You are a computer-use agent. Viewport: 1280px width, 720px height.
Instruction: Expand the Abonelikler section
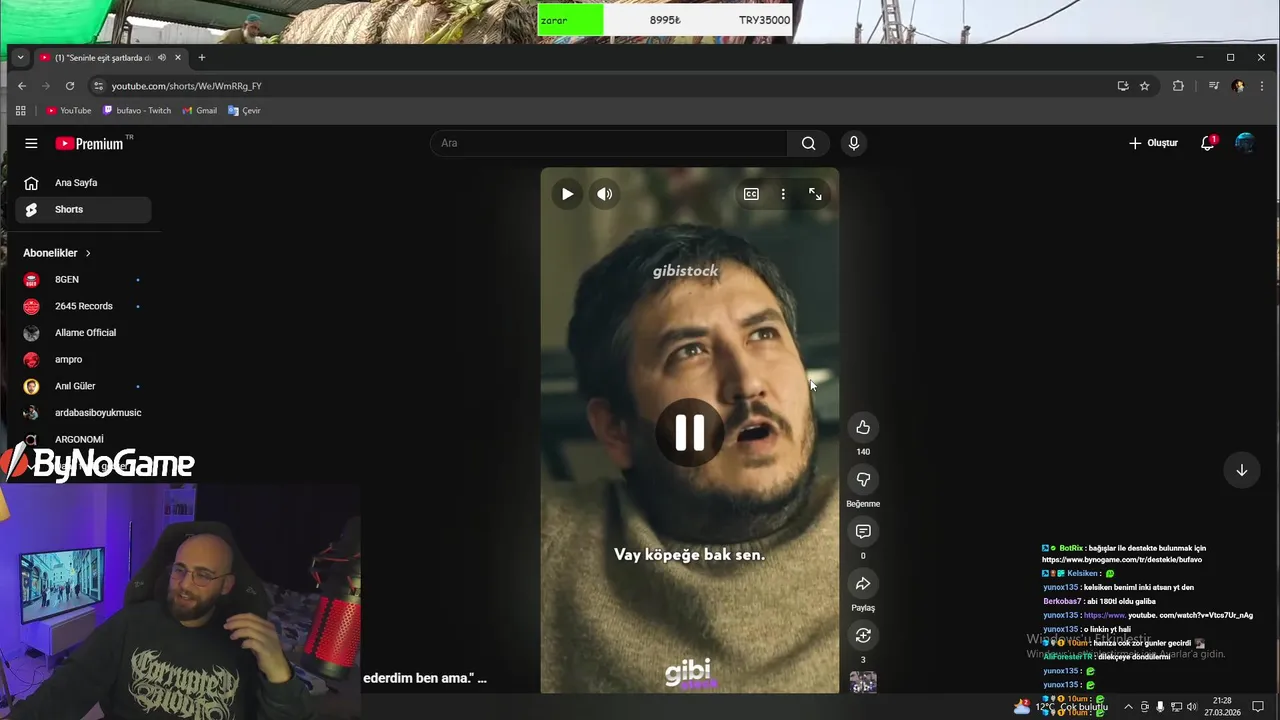[x=57, y=253]
